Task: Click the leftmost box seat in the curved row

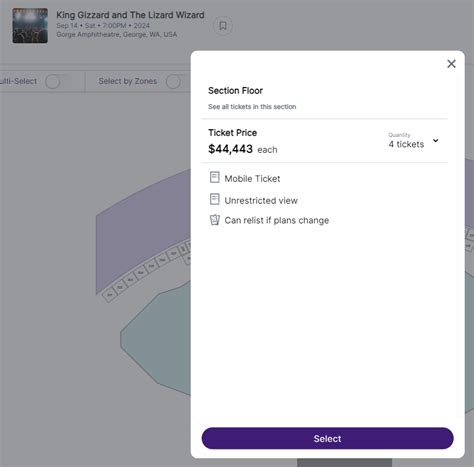Action: pyautogui.click(x=109, y=295)
